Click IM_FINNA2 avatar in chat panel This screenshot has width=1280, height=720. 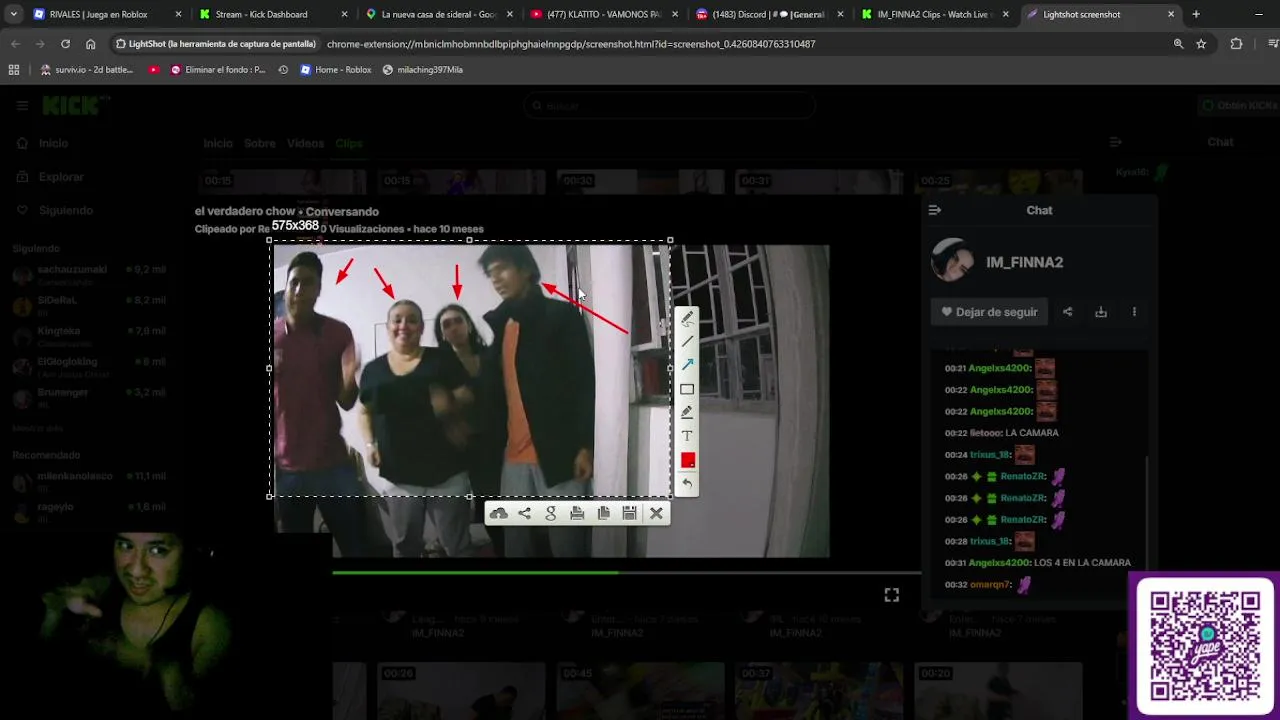coord(953,260)
